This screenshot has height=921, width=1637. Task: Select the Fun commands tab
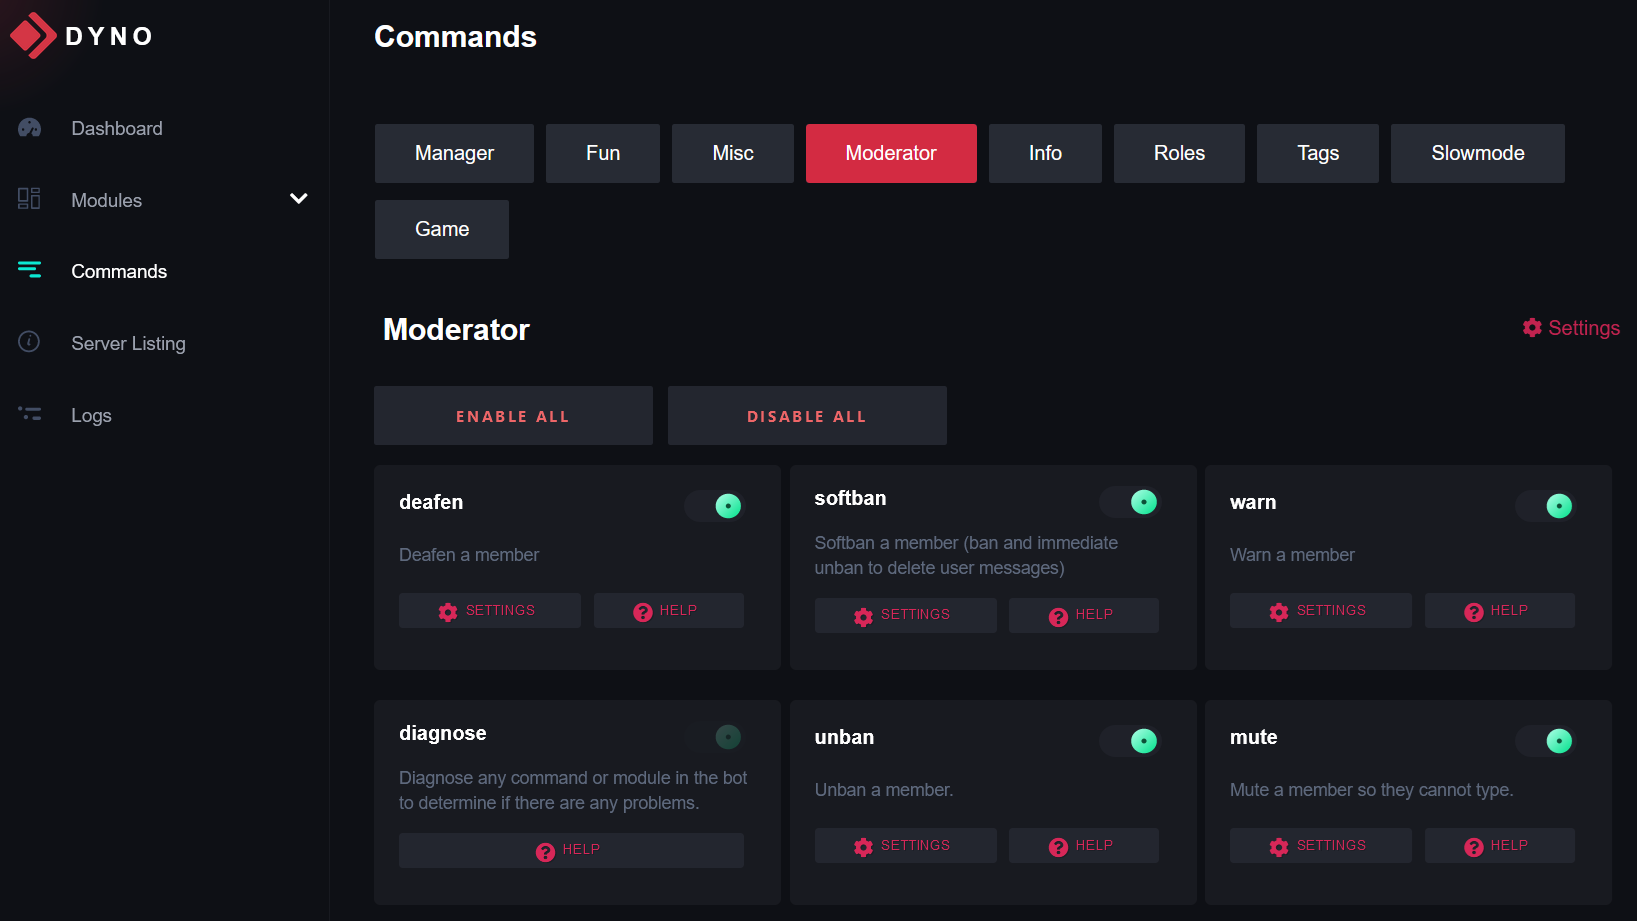pyautogui.click(x=602, y=153)
